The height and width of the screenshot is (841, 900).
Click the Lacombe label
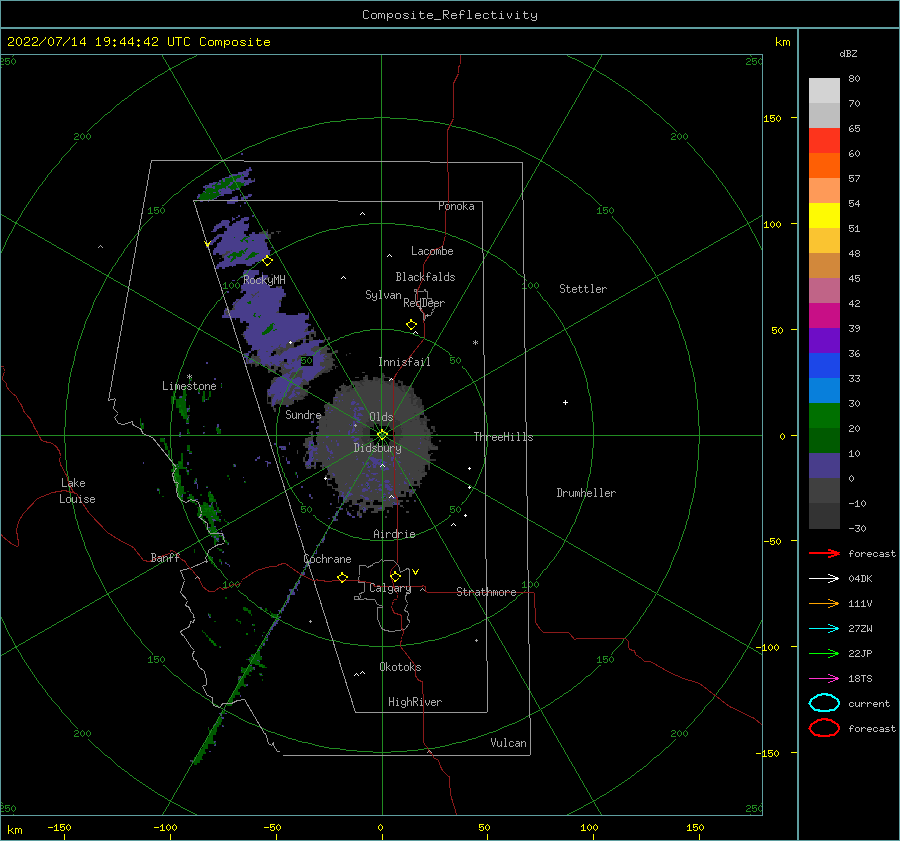(432, 251)
